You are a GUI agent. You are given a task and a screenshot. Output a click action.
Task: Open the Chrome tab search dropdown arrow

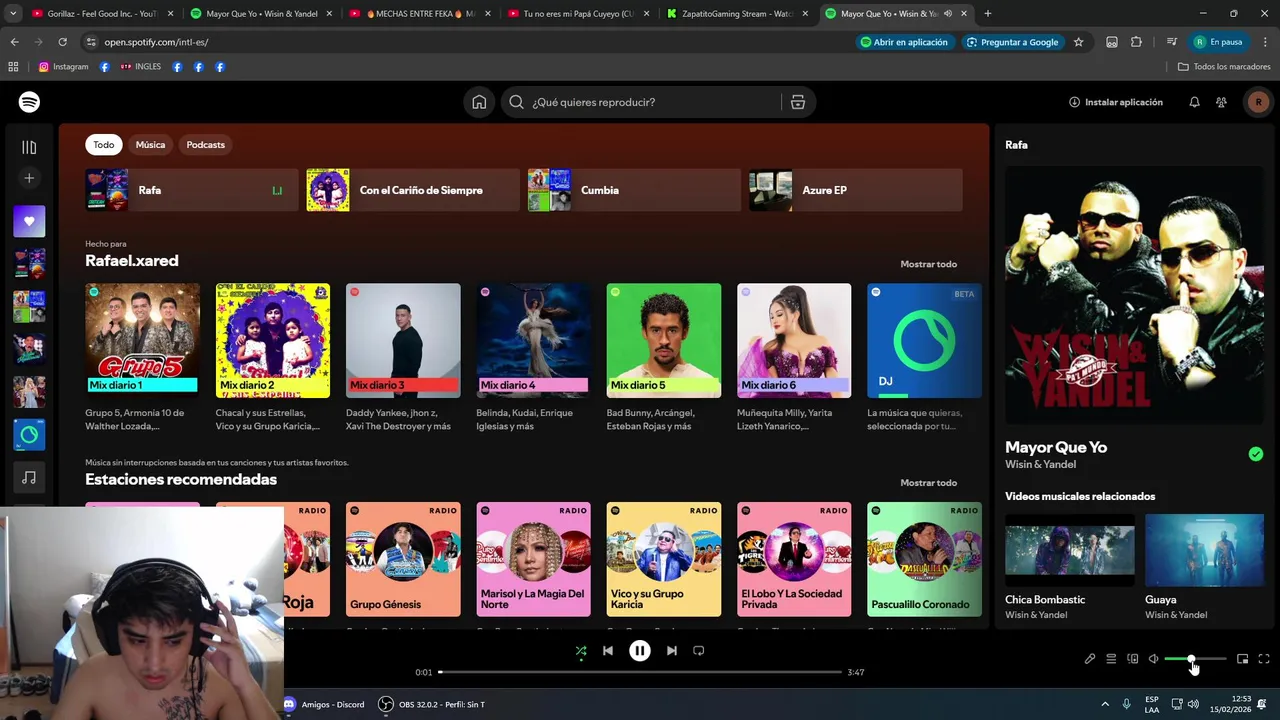coord(13,14)
